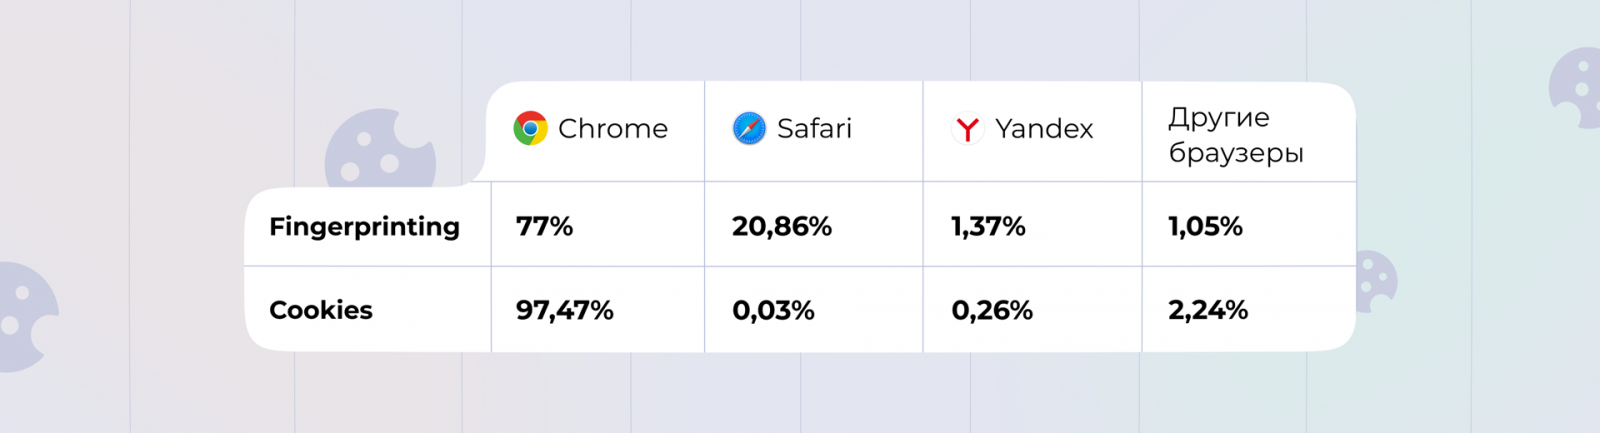This screenshot has height=433, width=1600.
Task: Click the "Другие браузеры" column header
Action: point(1236,135)
